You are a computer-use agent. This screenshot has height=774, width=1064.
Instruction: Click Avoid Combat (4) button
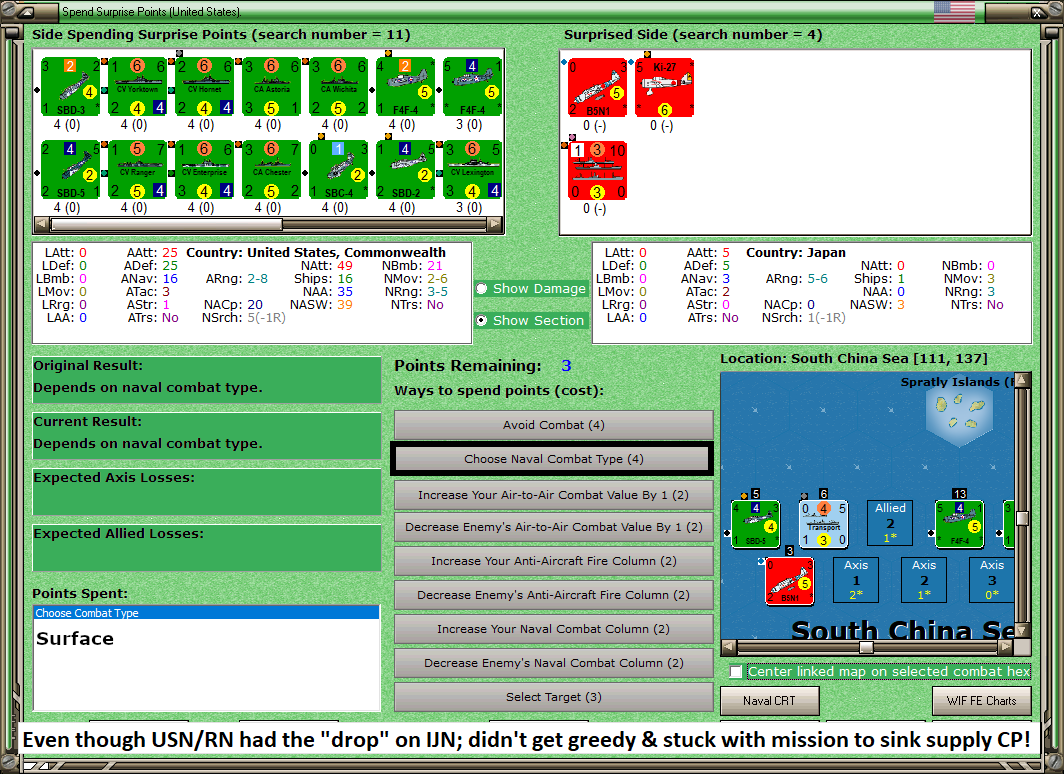pos(554,425)
